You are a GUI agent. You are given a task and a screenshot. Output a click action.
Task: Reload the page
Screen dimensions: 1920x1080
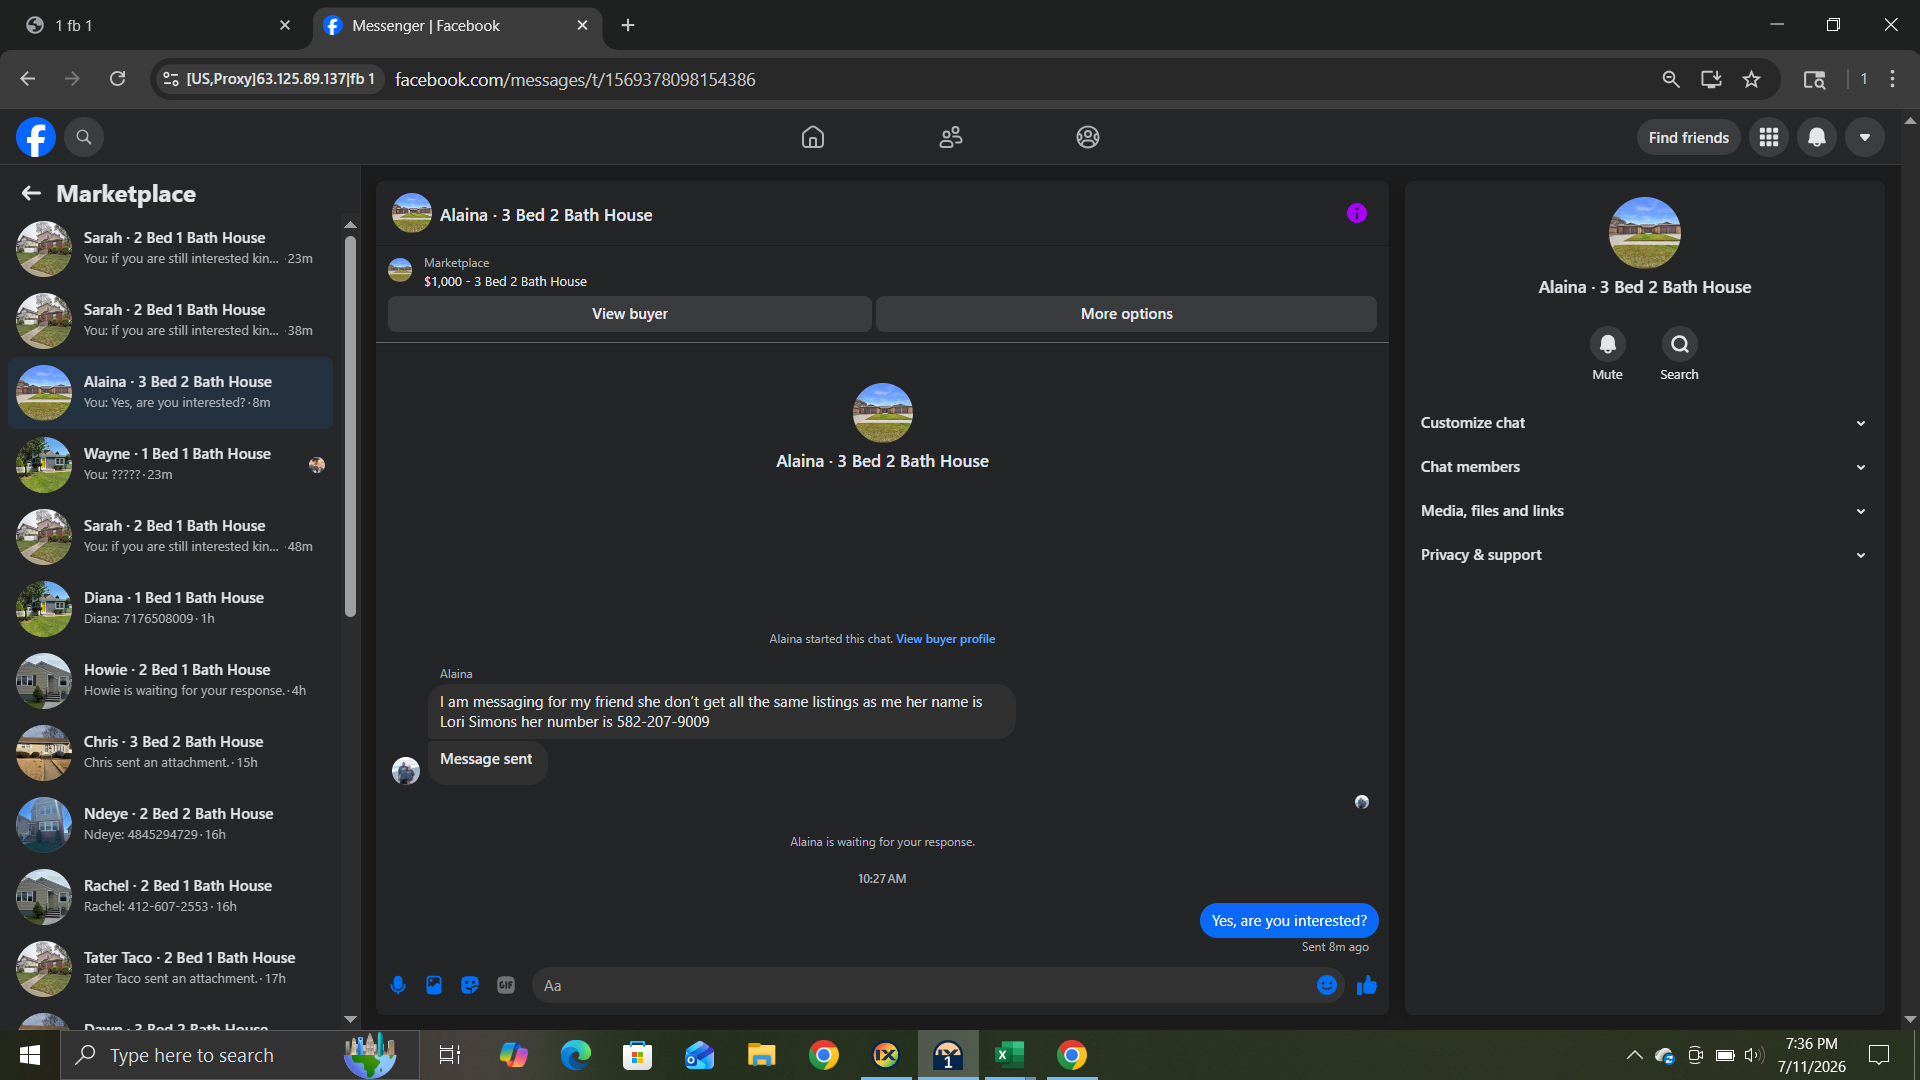pos(117,79)
